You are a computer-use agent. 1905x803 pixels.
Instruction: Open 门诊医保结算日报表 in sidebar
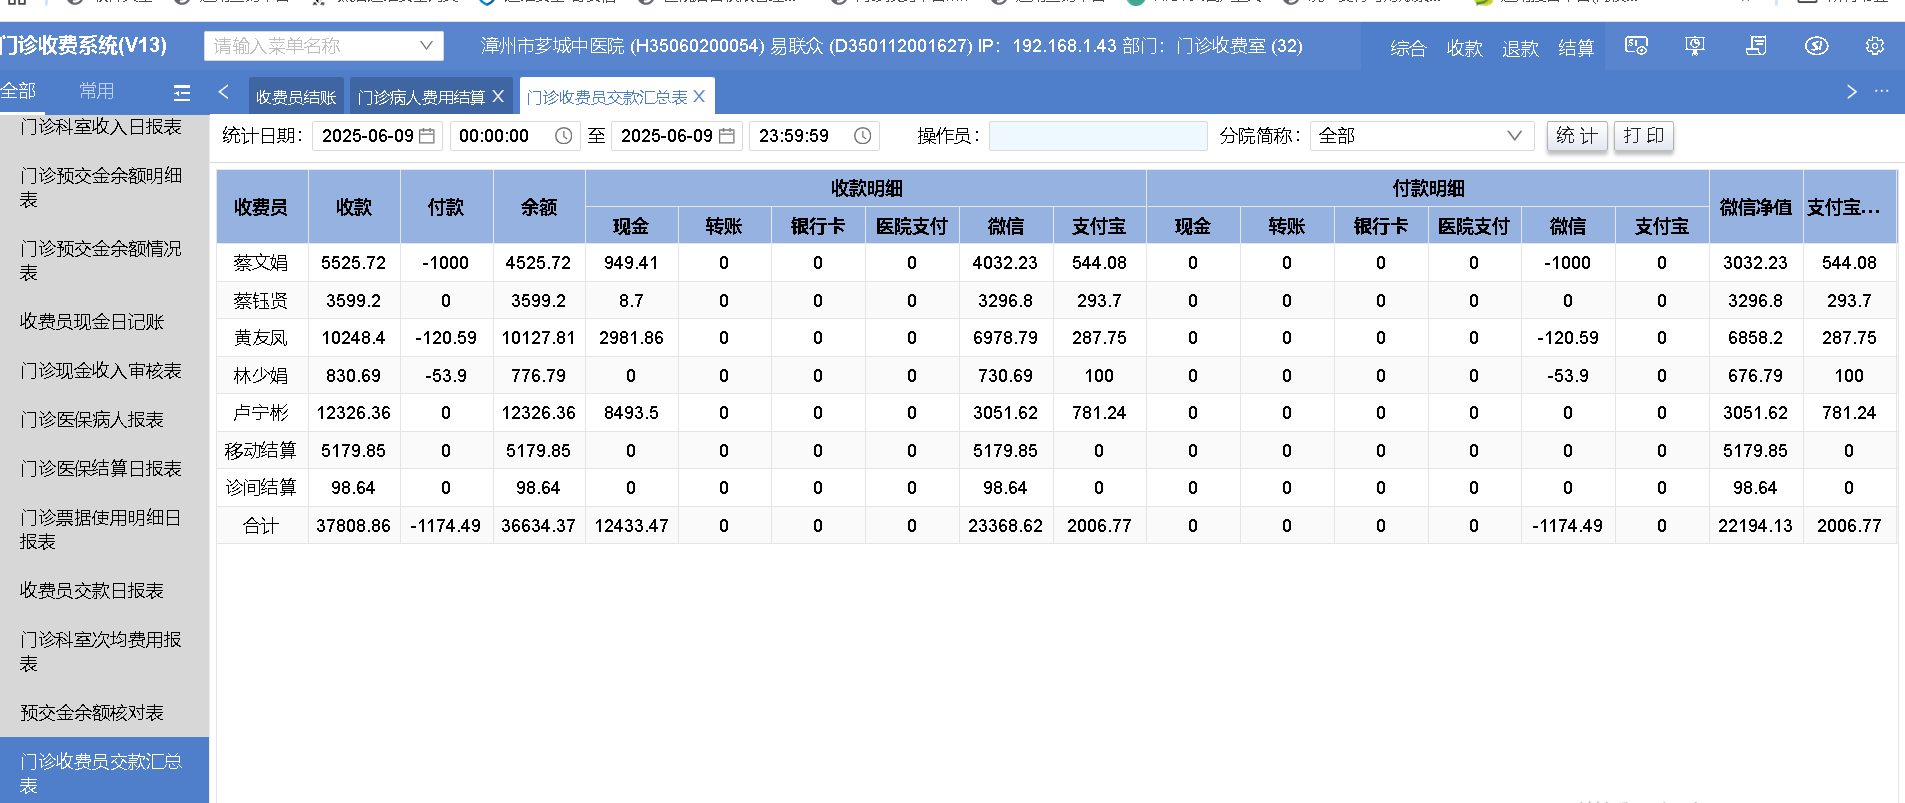[x=101, y=469]
